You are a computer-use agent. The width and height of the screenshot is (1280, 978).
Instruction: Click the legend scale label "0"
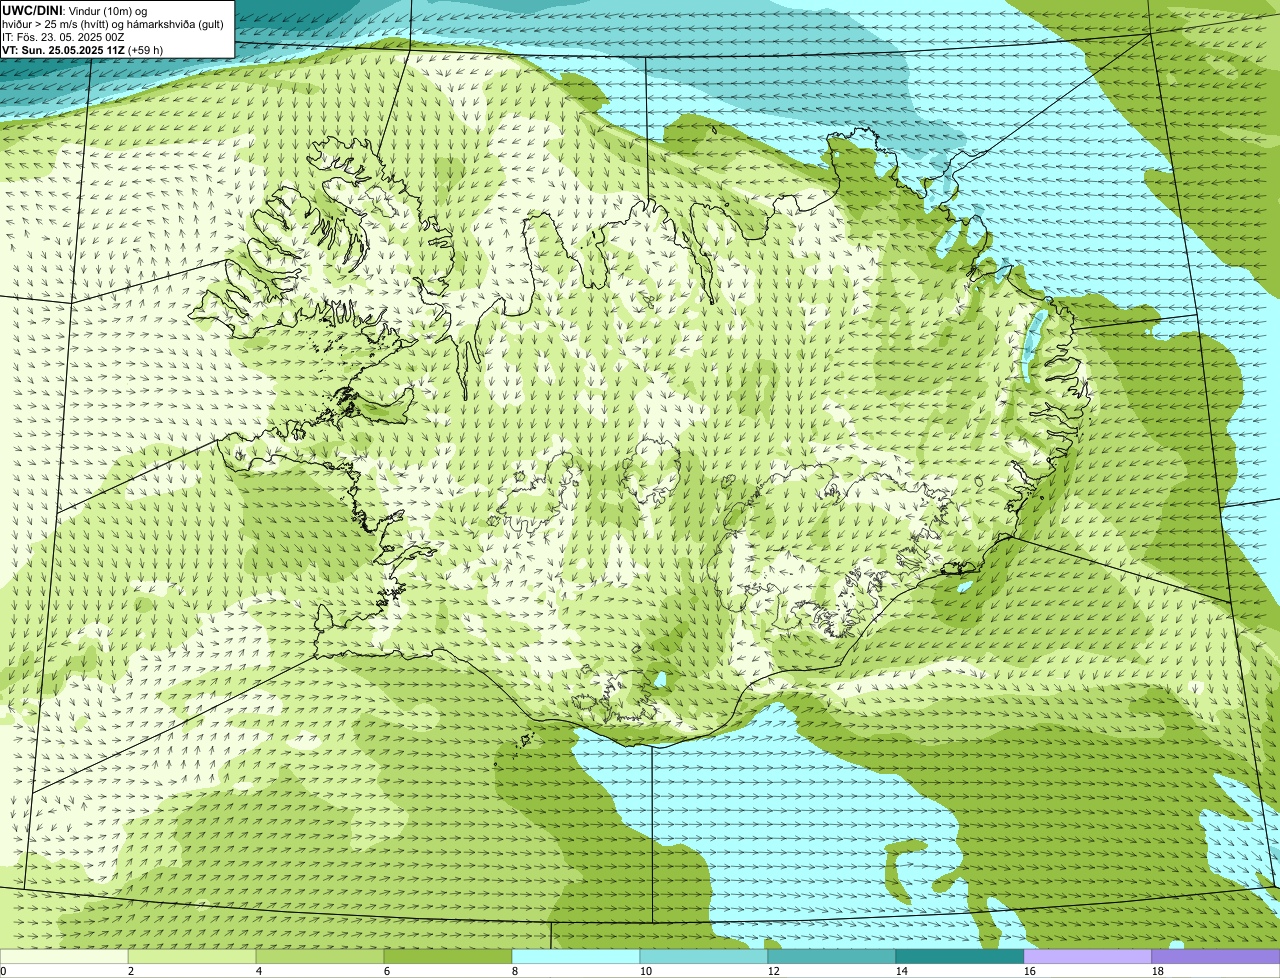click(x=3, y=971)
